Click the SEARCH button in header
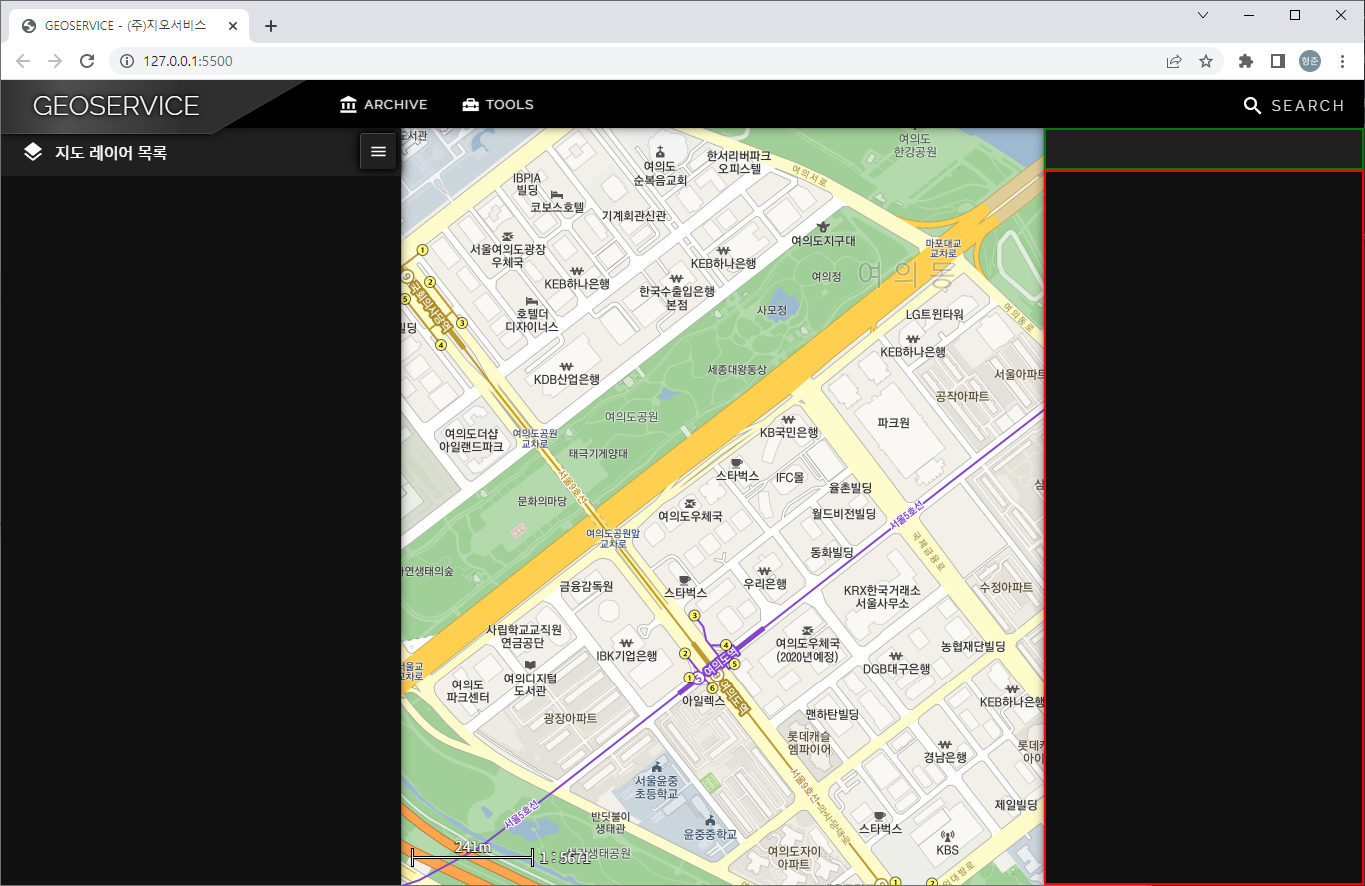Screen dimensions: 1365x886 (x=1293, y=105)
